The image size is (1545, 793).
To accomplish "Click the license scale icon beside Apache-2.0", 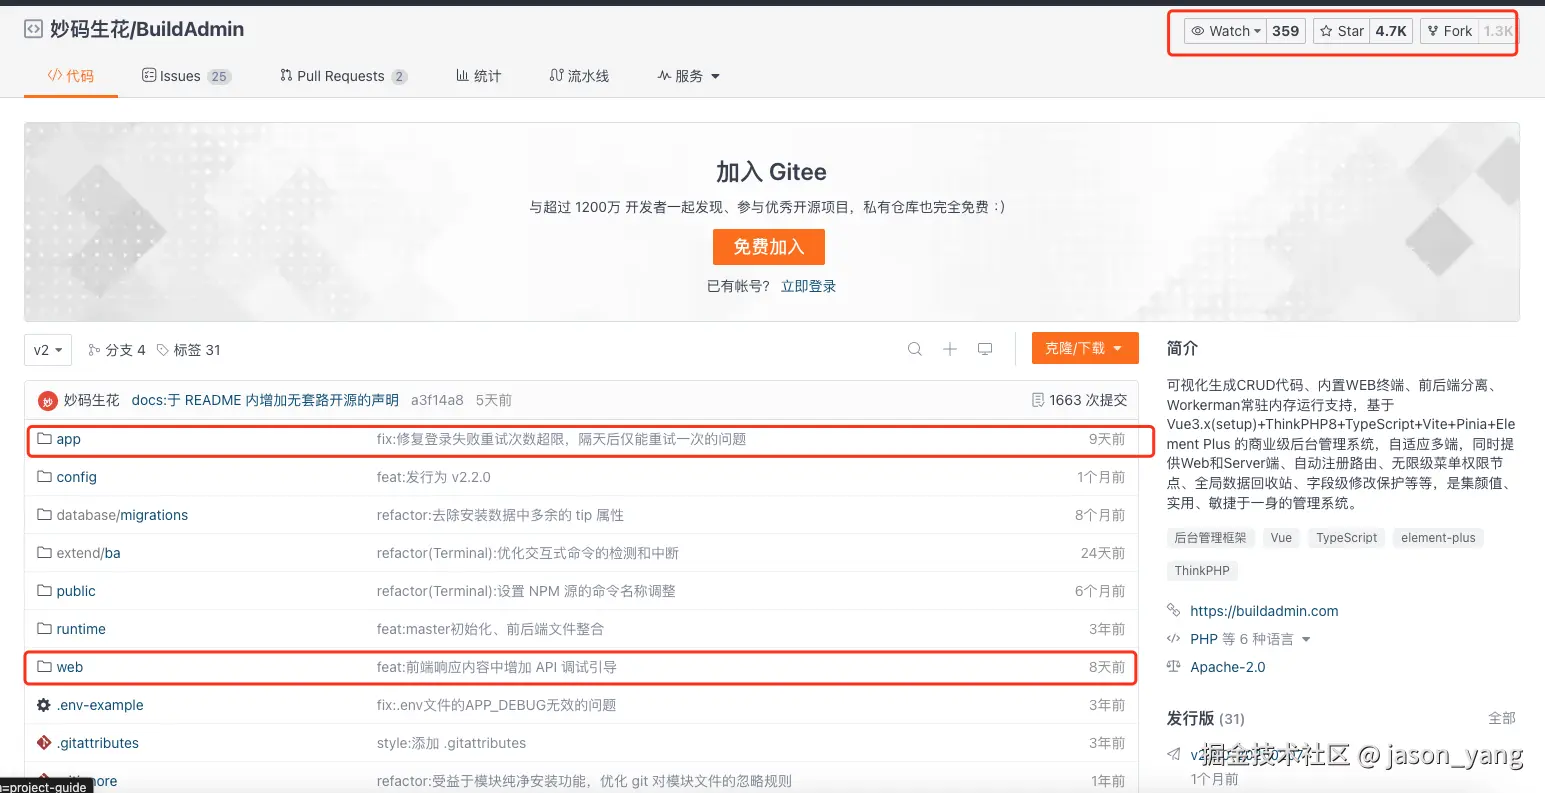I will 1174,667.
